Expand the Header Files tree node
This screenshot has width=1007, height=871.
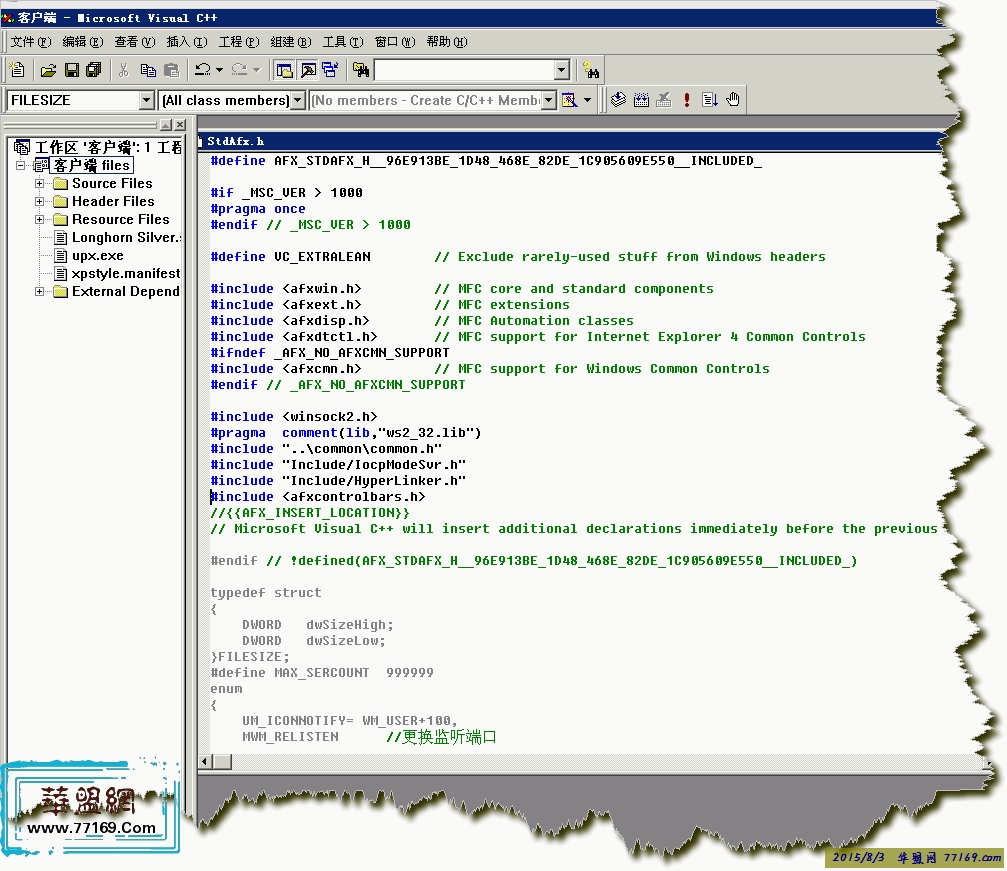[40, 202]
